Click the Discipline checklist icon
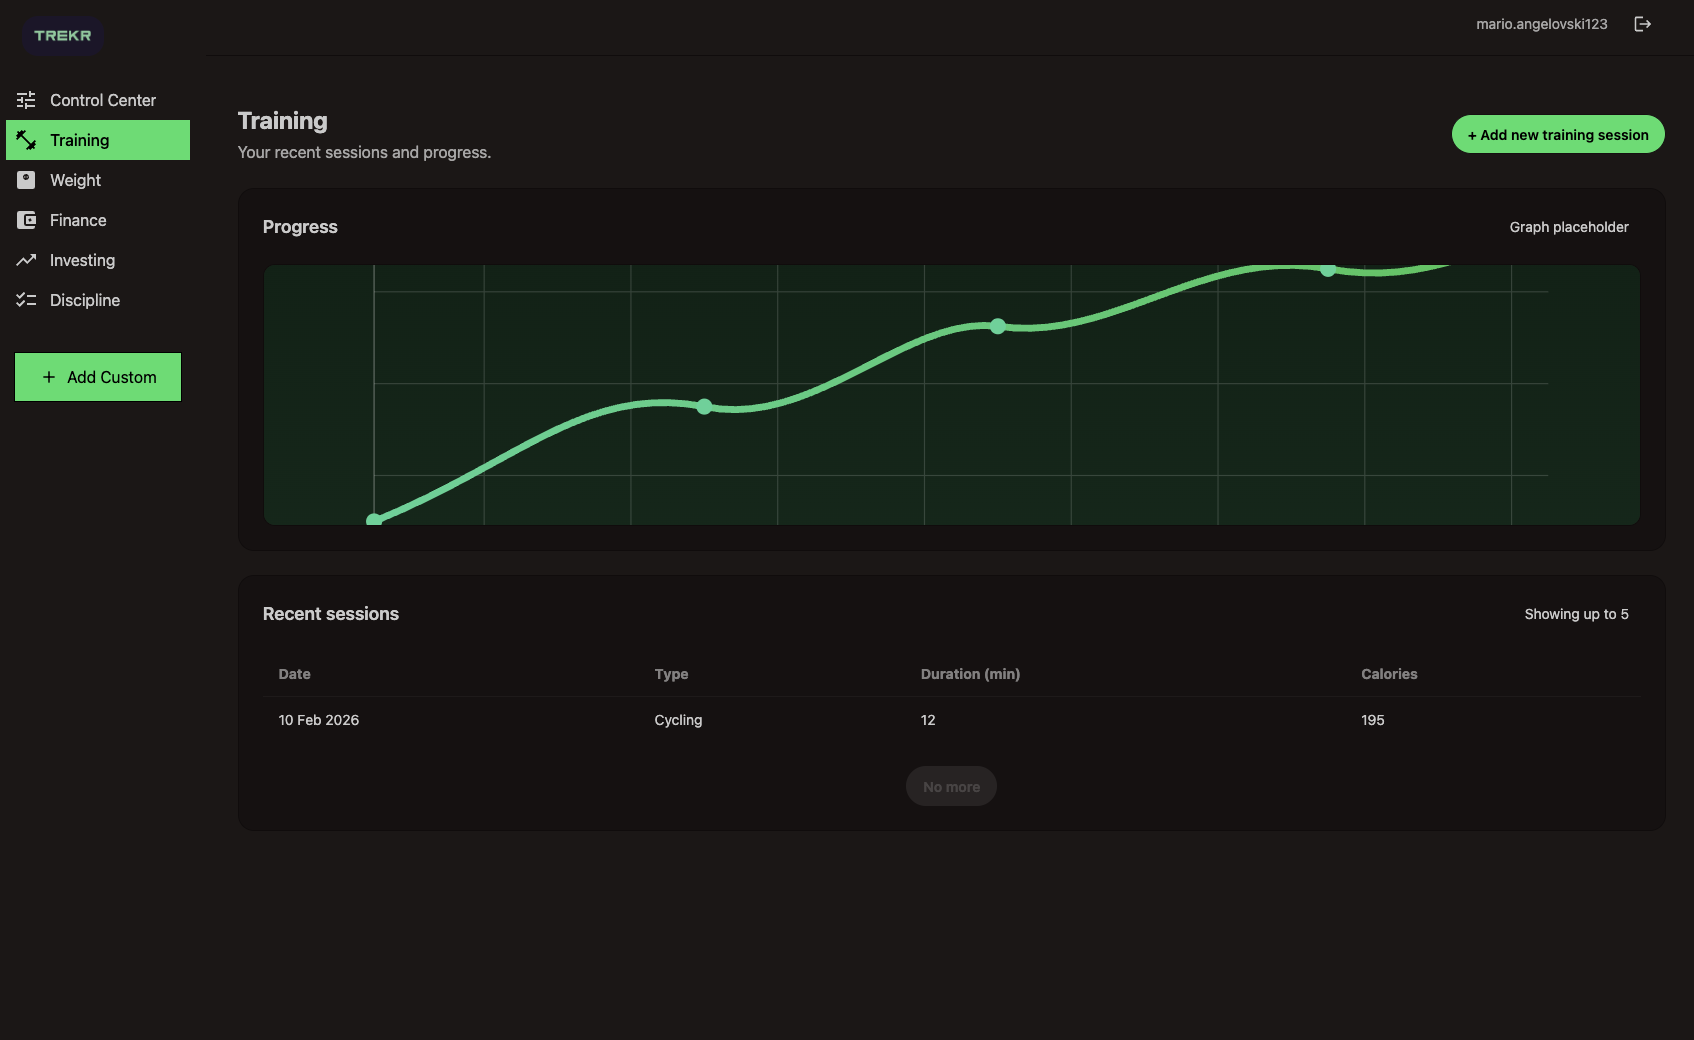 click(x=26, y=300)
